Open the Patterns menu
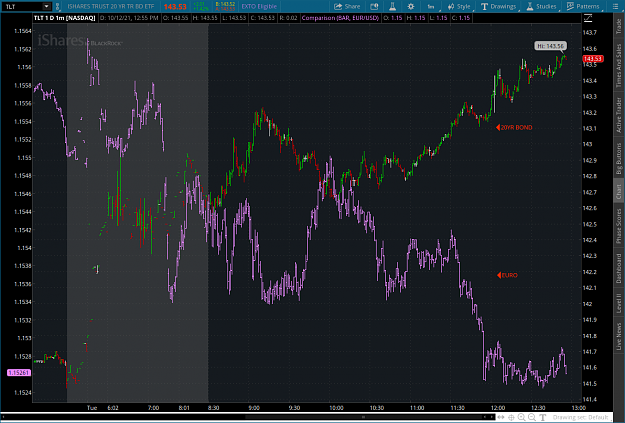Screen dimensions: 625x423 tap(584, 6)
